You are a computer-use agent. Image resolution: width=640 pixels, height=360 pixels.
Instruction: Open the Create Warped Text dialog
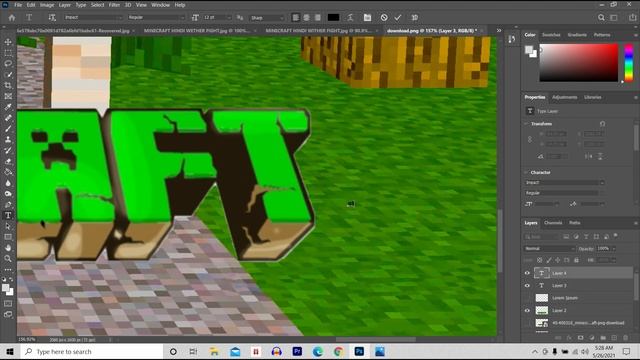pos(350,18)
